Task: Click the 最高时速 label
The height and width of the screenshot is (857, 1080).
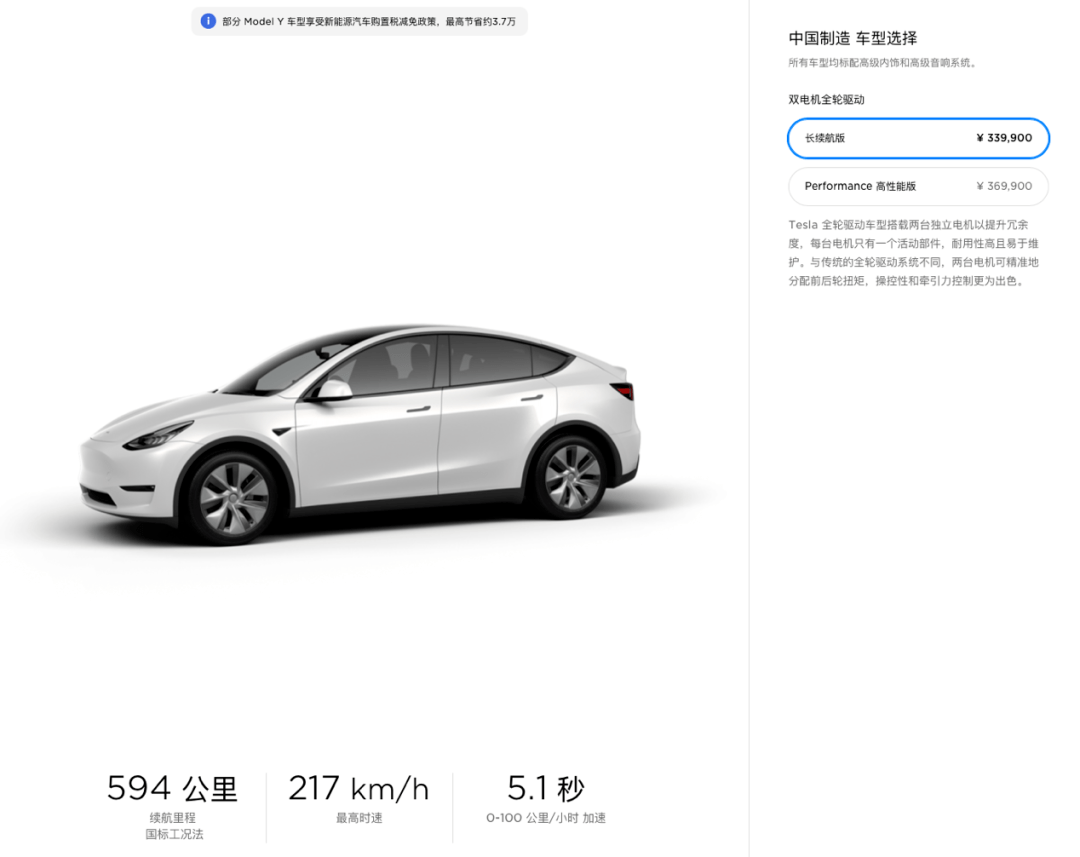Action: pyautogui.click(x=359, y=818)
